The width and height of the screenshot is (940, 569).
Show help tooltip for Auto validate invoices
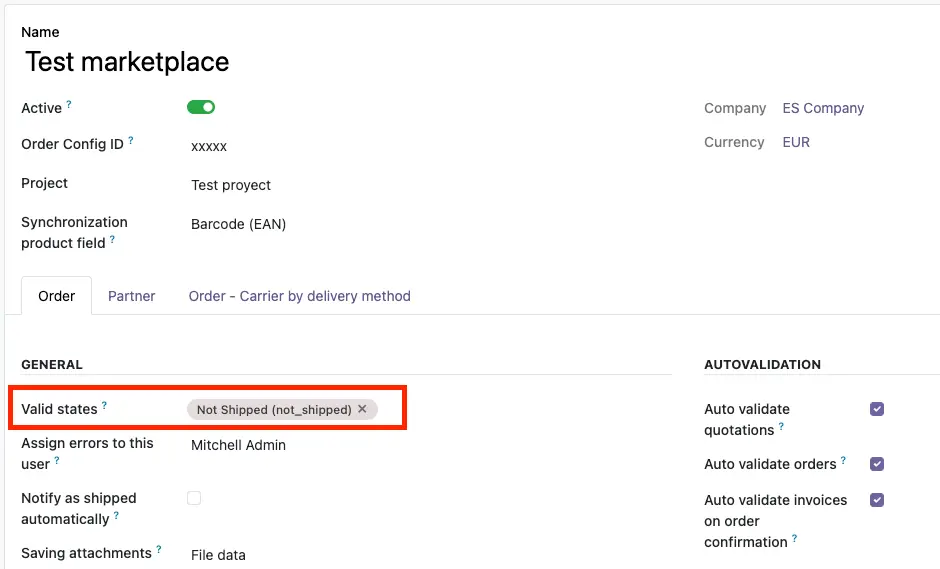click(x=794, y=538)
